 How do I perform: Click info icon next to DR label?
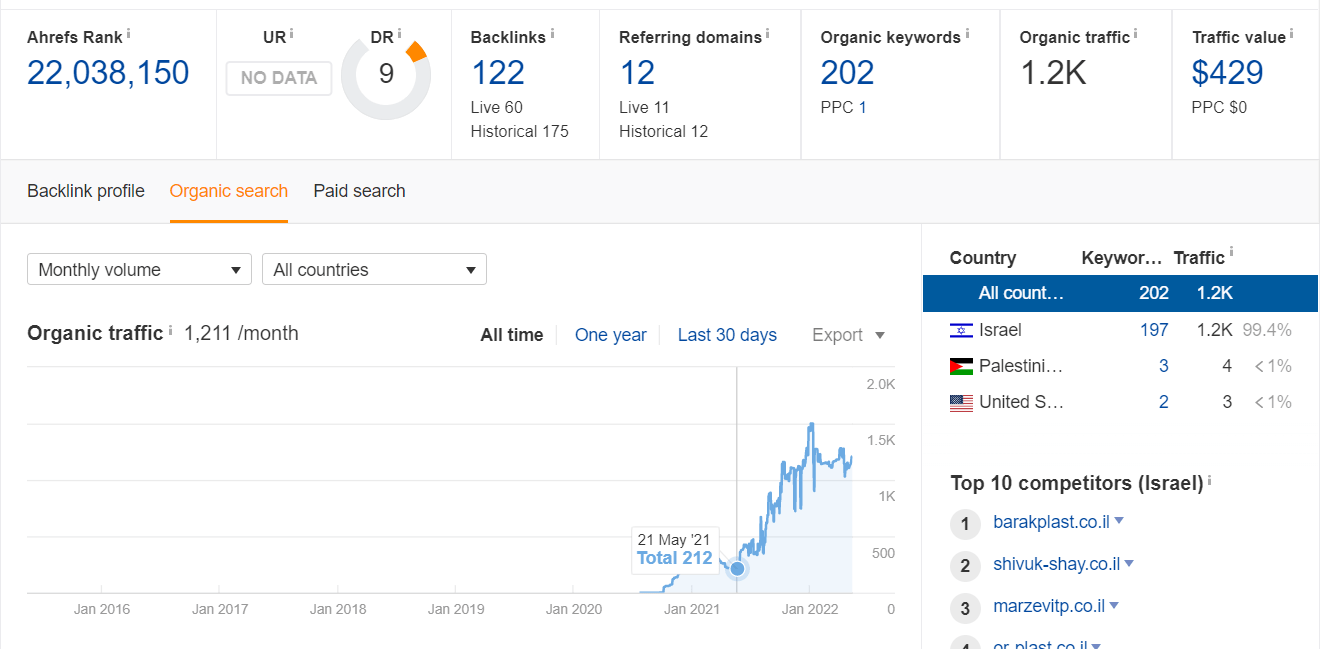tap(401, 34)
